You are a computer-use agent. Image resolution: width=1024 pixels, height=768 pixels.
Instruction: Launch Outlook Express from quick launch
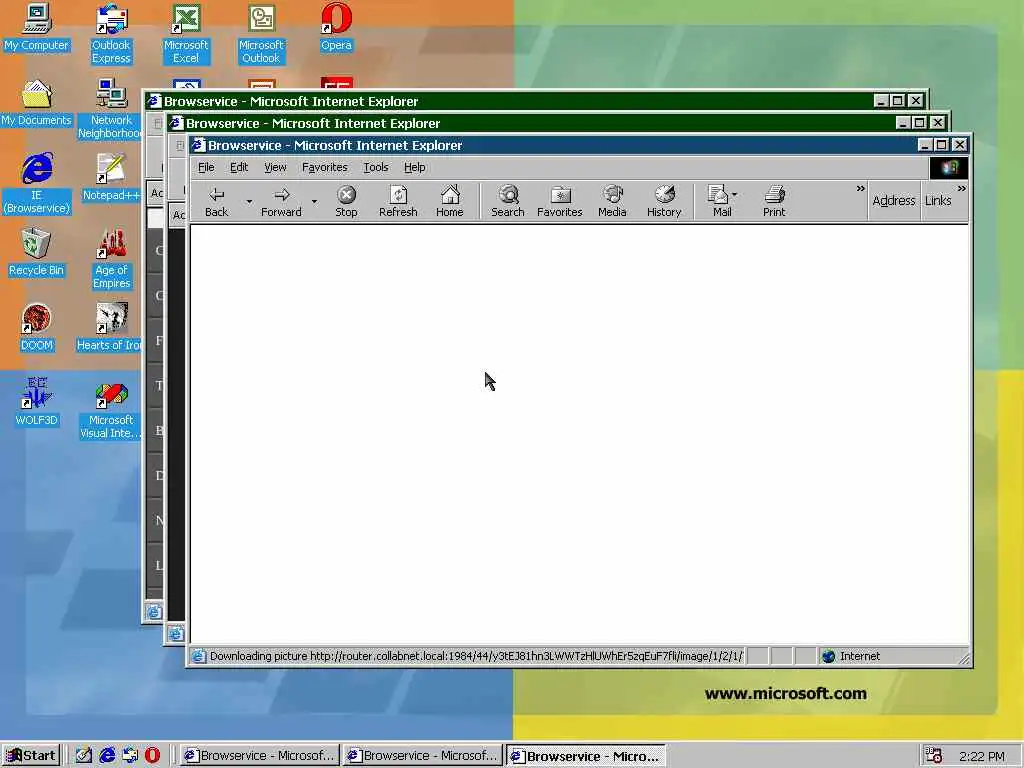pos(130,756)
